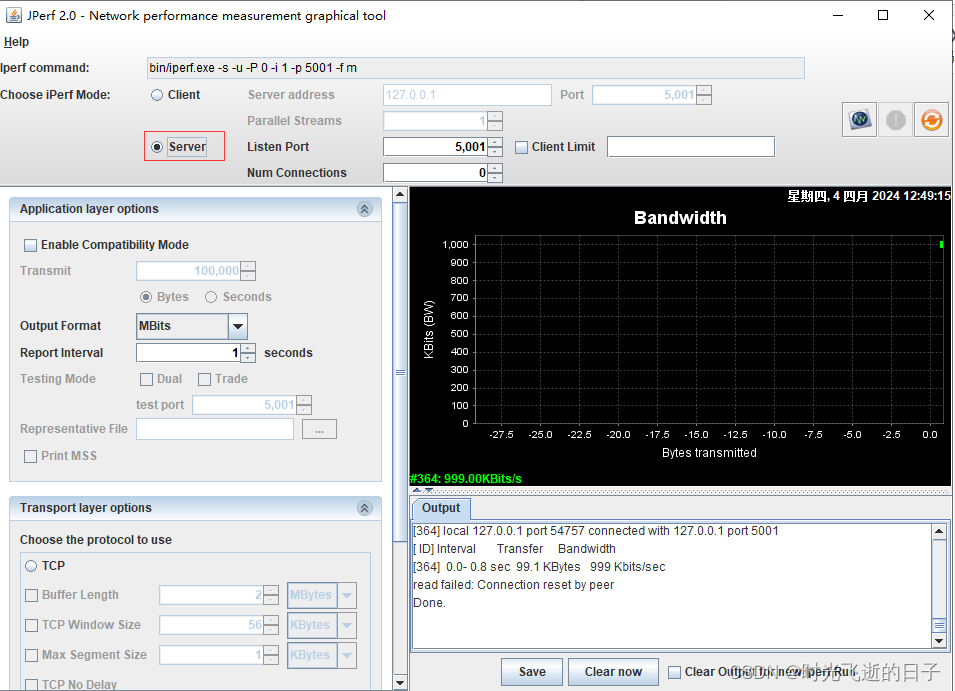This screenshot has height=691, width=955.
Task: Open the Output Format dropdown
Action: [x=237, y=326]
